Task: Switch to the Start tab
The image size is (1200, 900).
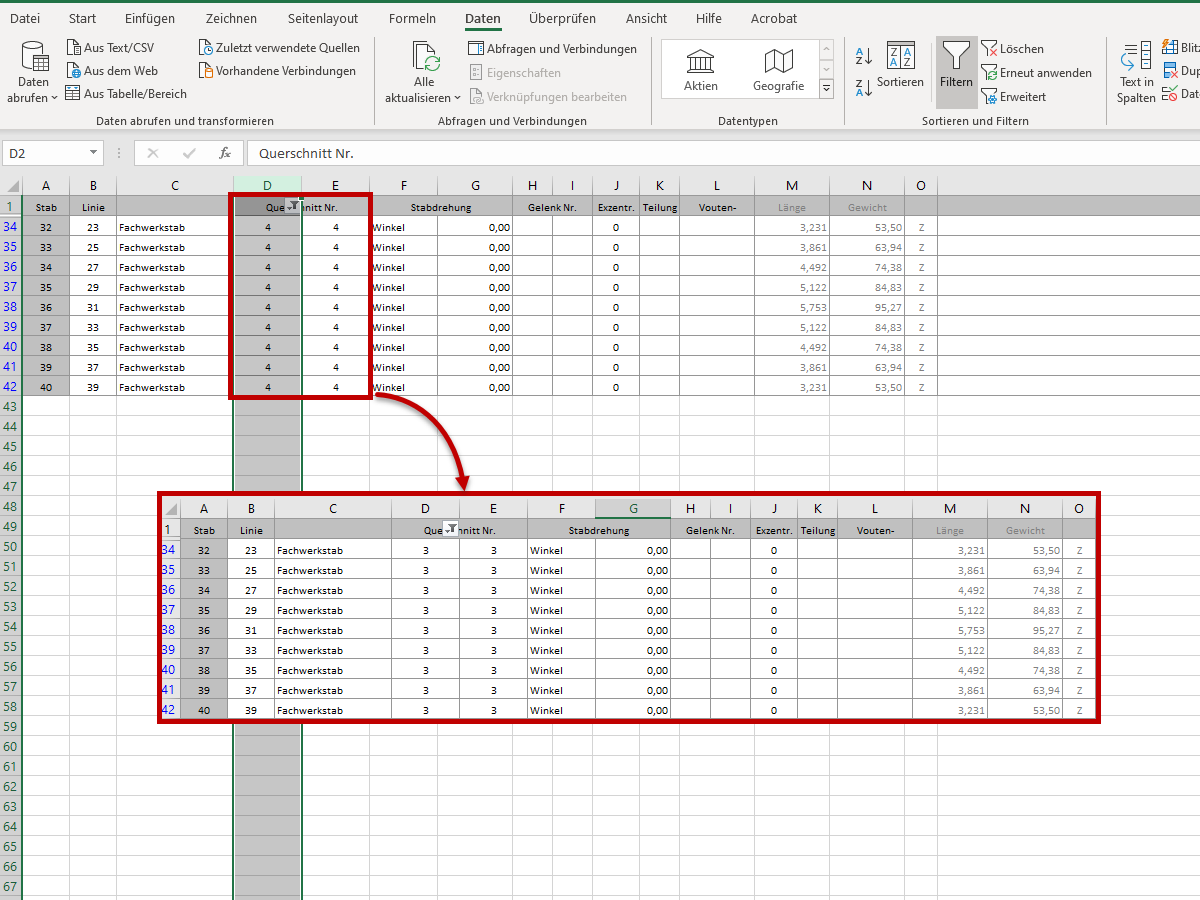Action: 82,18
